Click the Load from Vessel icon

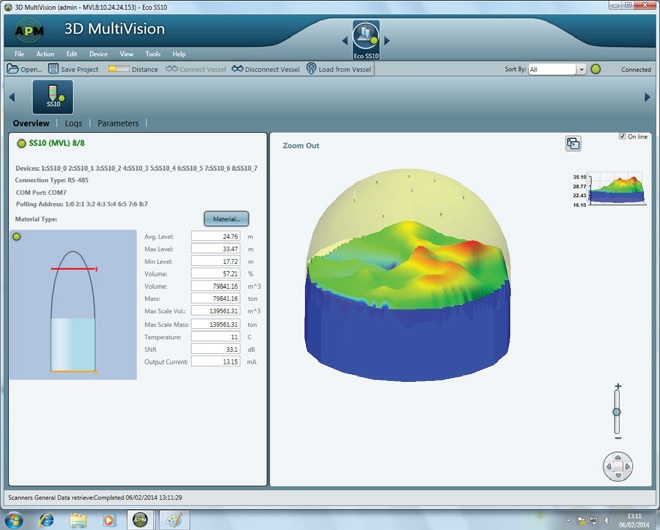311,69
